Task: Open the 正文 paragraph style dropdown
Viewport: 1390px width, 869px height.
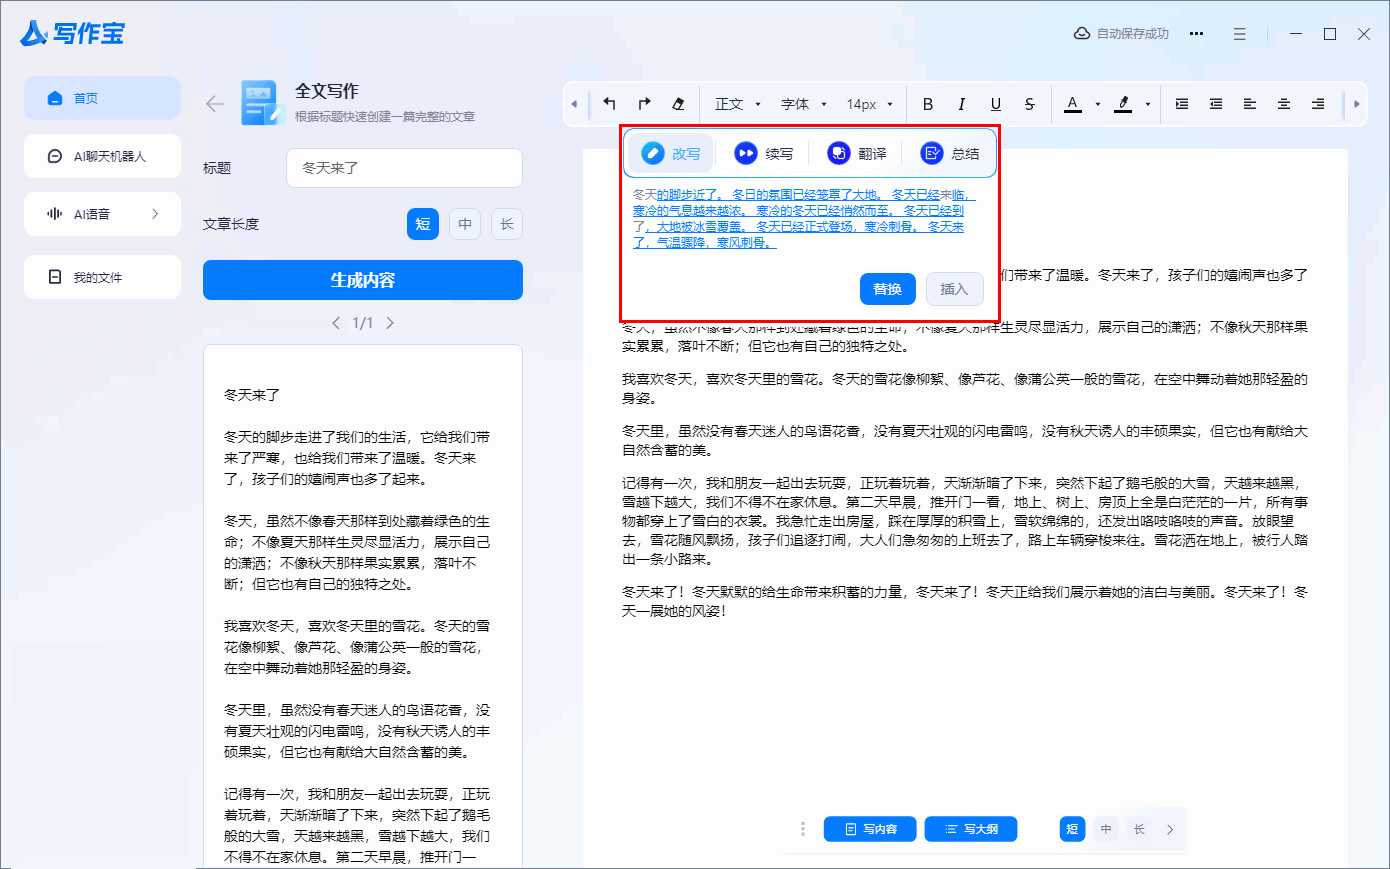Action: click(x=738, y=104)
